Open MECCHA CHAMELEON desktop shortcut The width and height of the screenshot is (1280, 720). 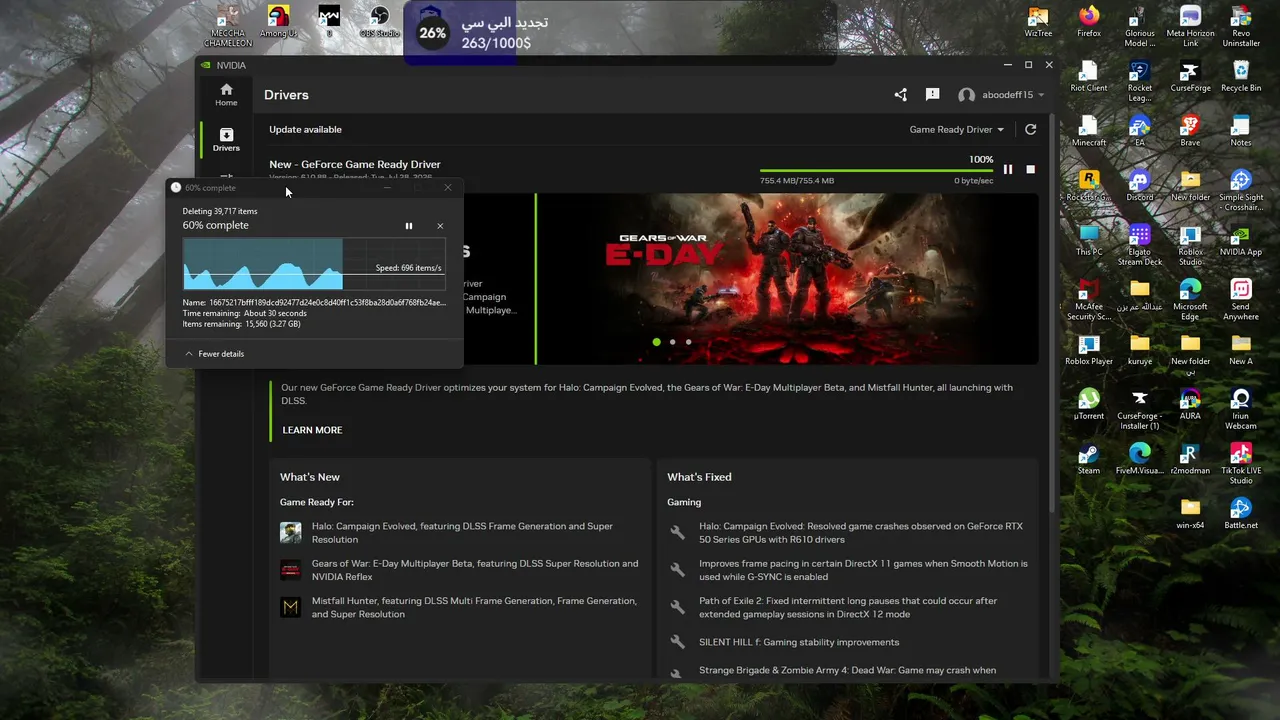pyautogui.click(x=228, y=26)
